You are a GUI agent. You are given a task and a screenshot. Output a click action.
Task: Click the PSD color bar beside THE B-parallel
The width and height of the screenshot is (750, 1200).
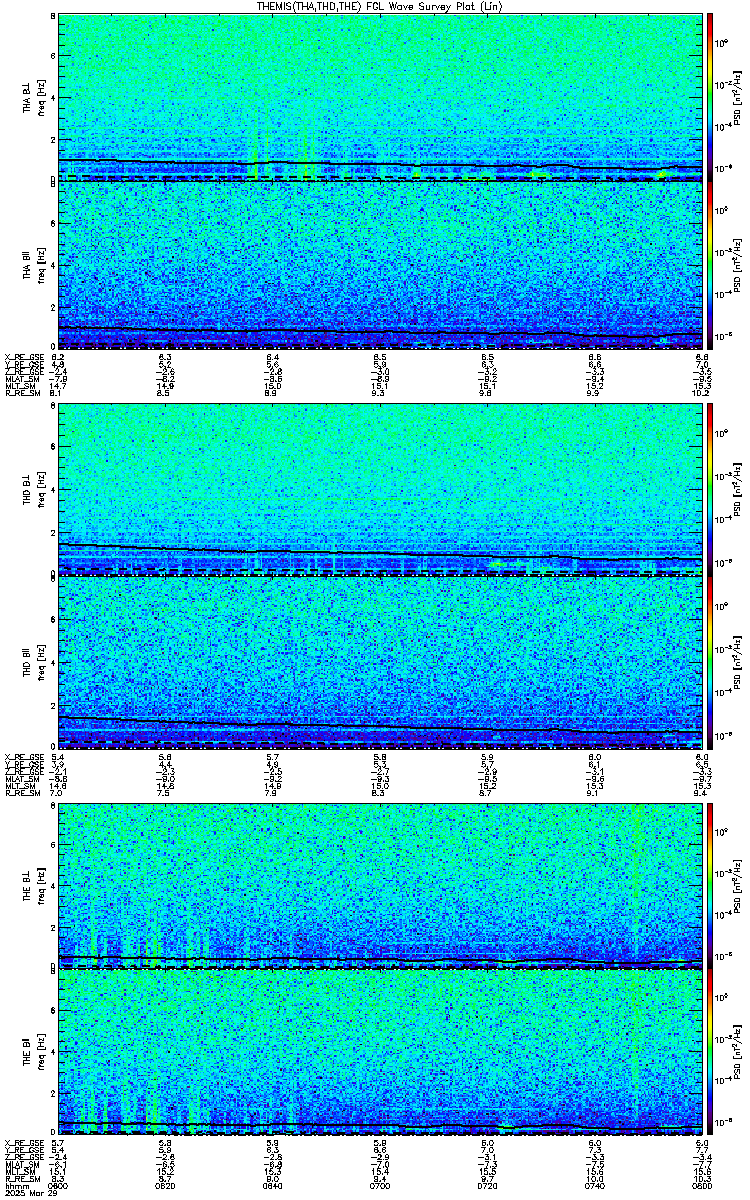click(710, 1052)
